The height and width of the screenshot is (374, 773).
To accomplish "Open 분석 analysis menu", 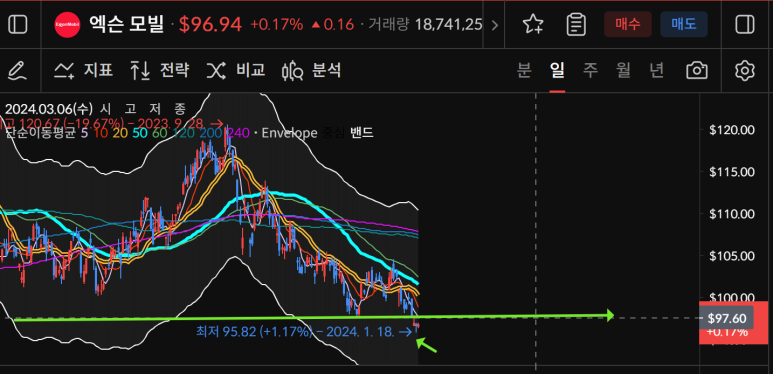I will pyautogui.click(x=311, y=71).
